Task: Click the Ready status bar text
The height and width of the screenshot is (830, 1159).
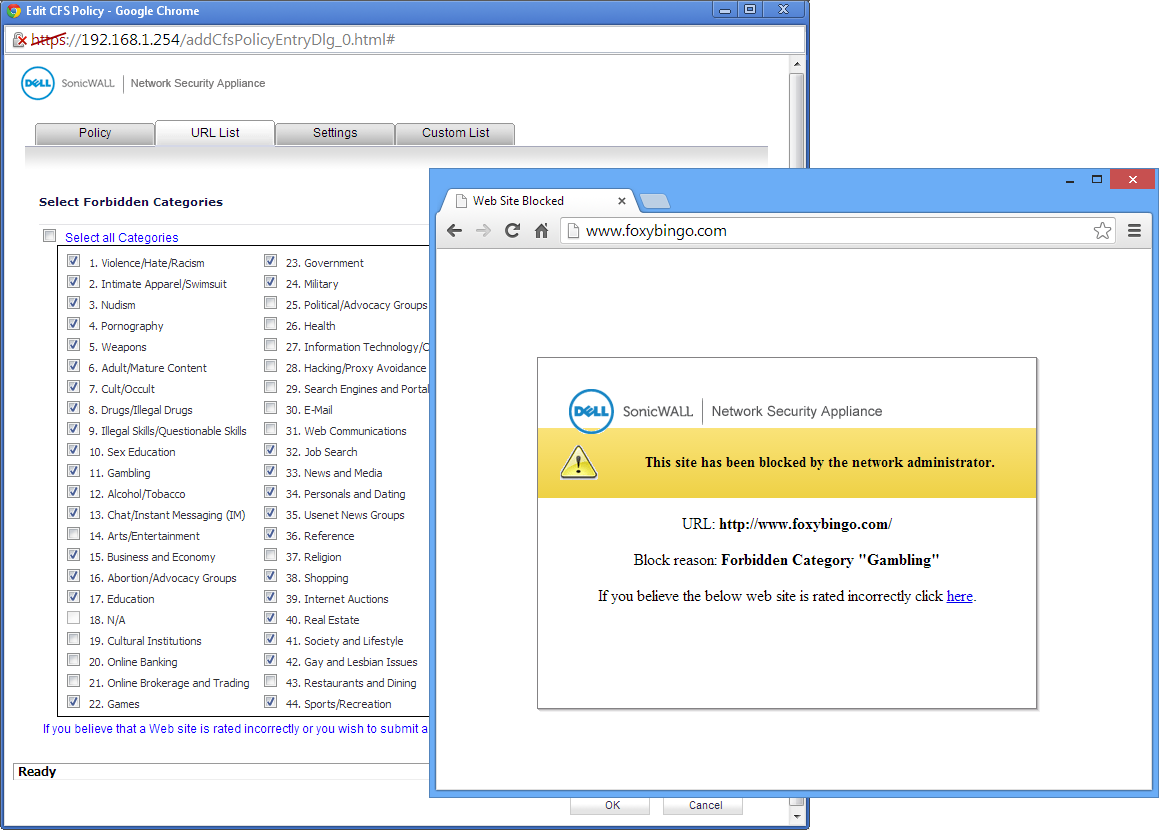Action: coord(37,772)
